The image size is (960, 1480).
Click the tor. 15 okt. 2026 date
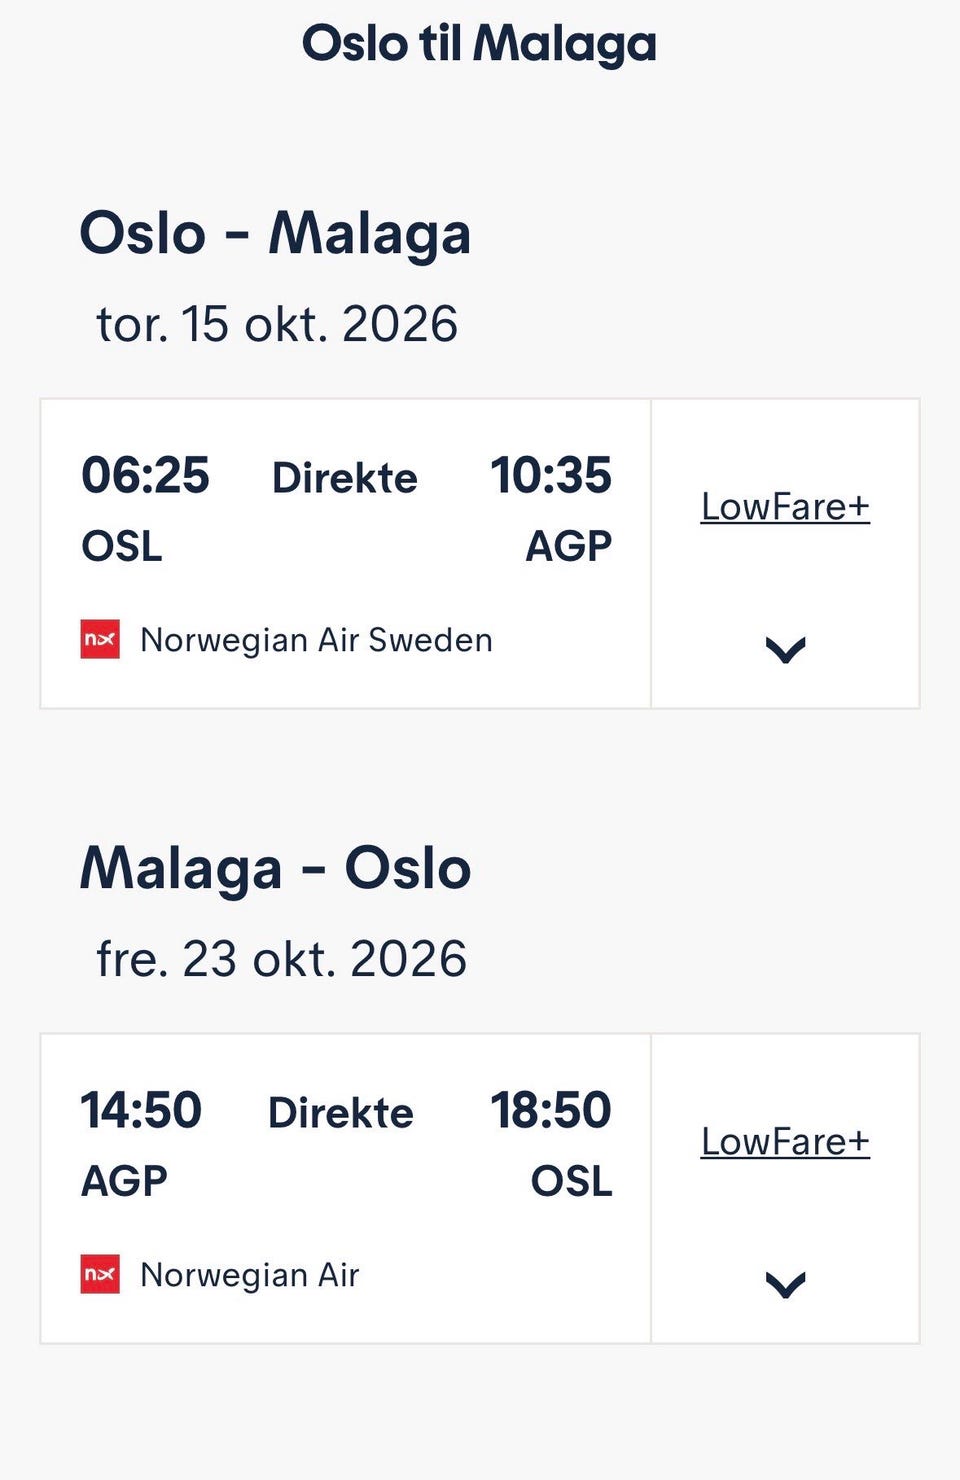(x=277, y=324)
